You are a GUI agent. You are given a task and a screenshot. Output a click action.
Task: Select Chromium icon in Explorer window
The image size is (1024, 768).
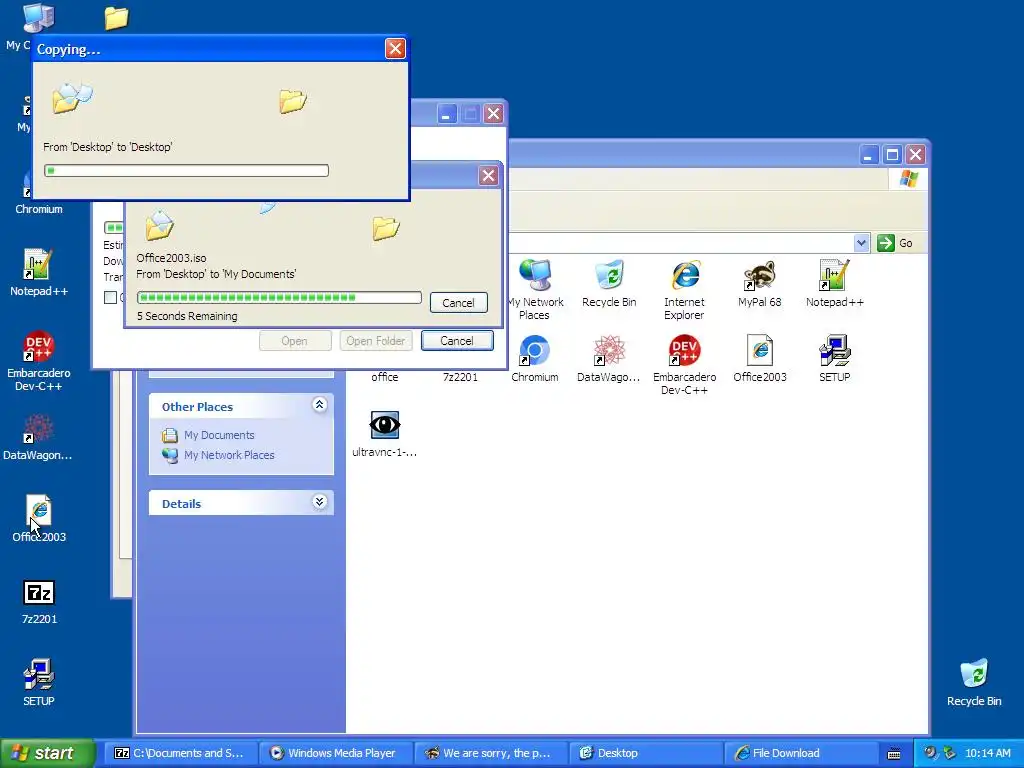(x=535, y=359)
